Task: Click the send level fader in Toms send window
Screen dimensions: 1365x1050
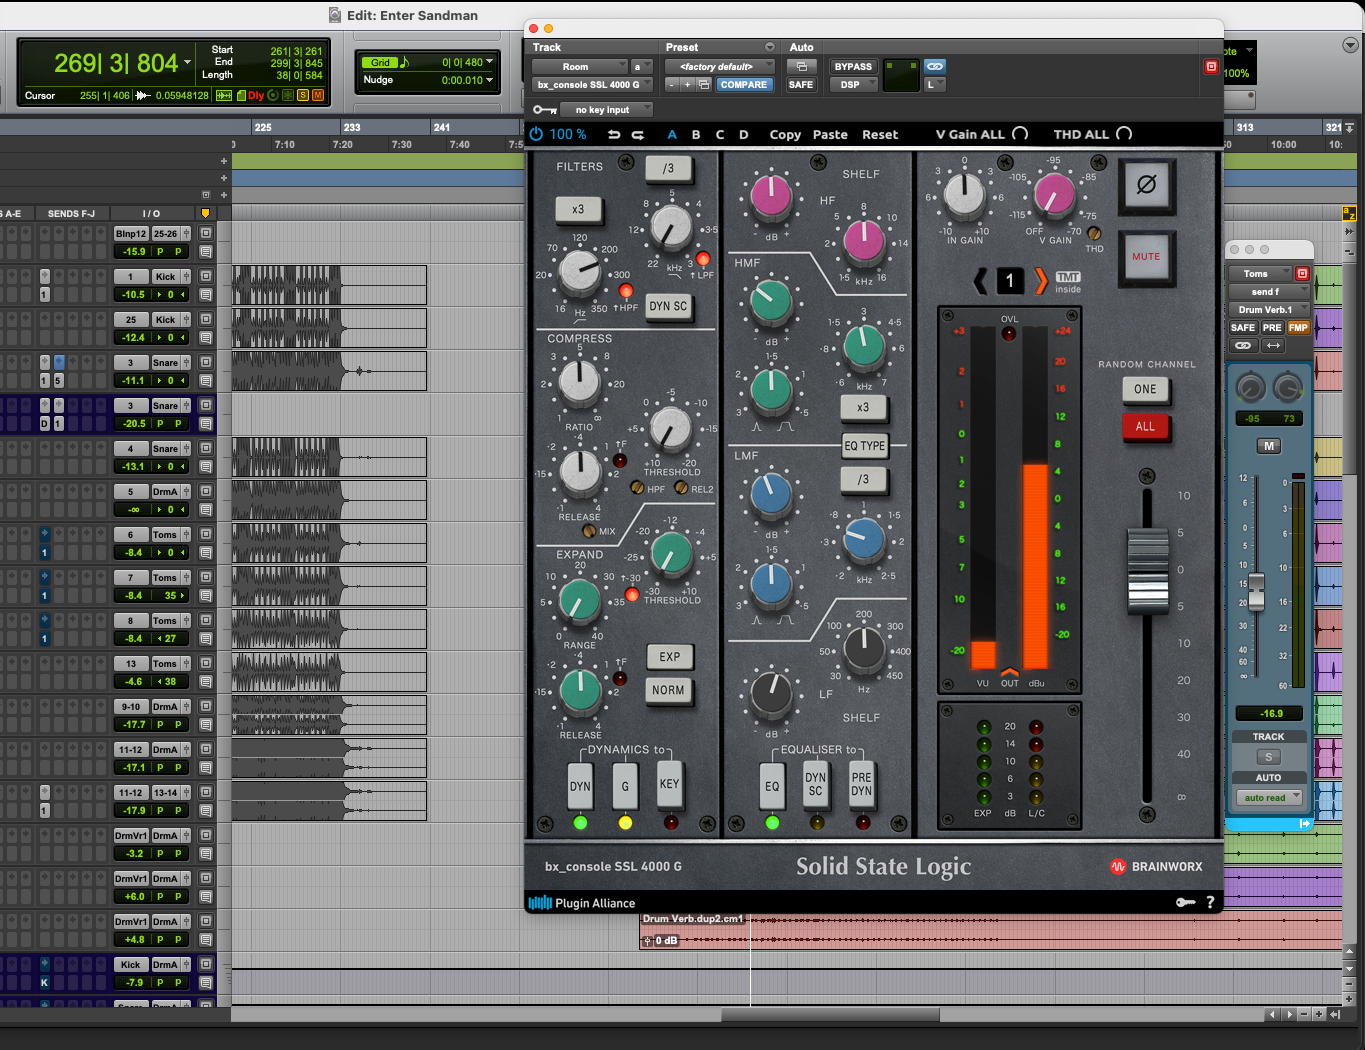Action: 1257,591
